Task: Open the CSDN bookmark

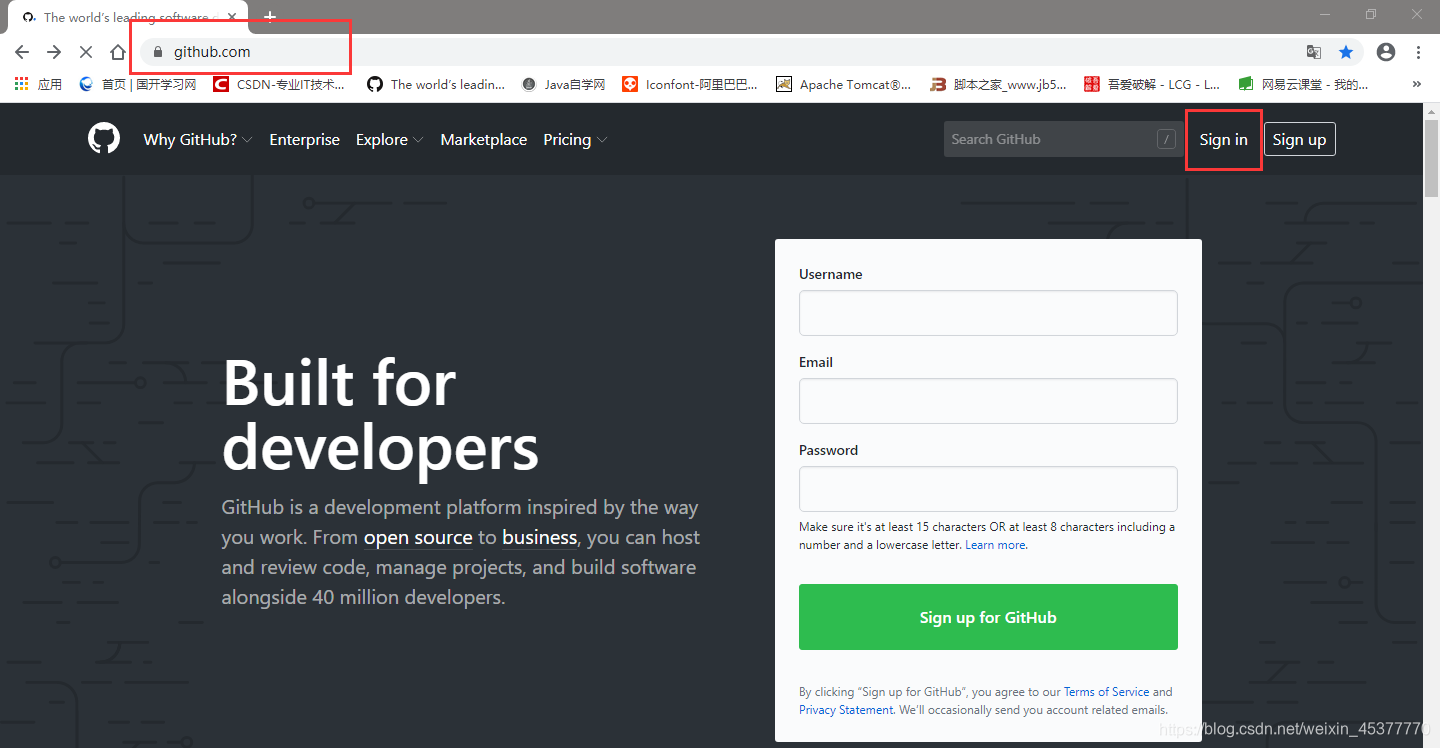Action: tap(279, 85)
